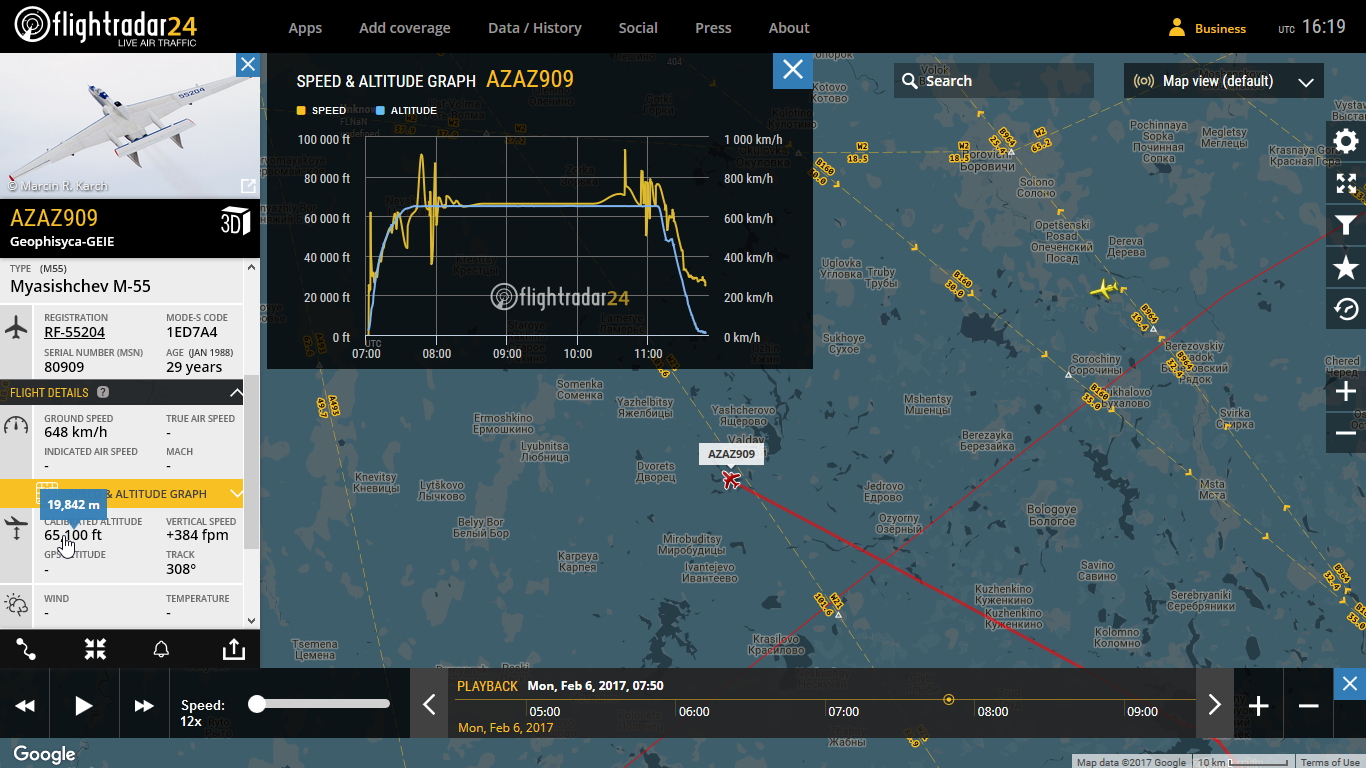Click the aircraft silhouette icon beside Registration
The width and height of the screenshot is (1366, 768).
coord(16,326)
